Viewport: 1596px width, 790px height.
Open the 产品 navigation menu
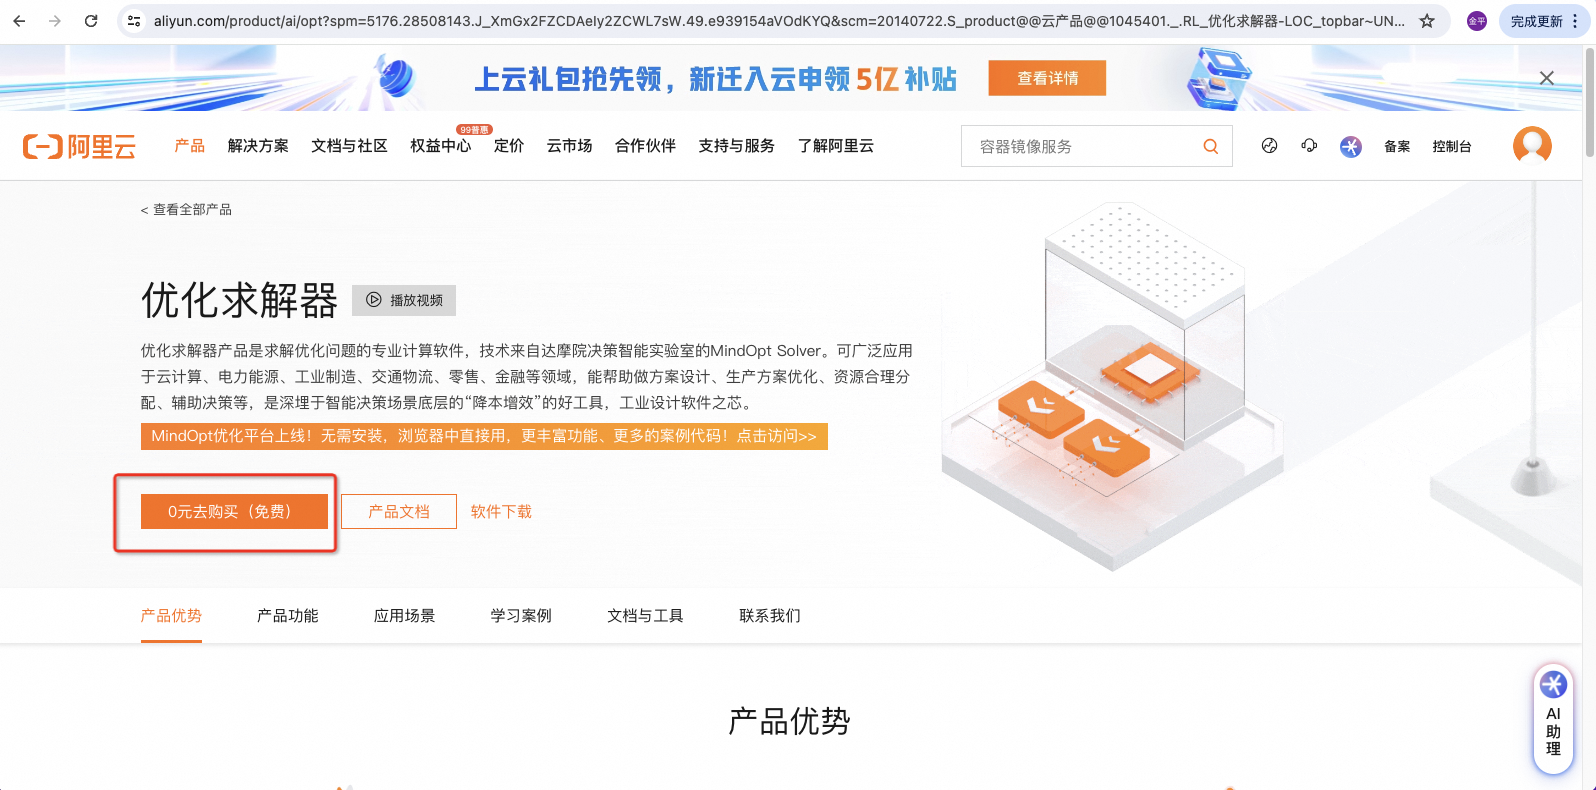[x=189, y=146]
